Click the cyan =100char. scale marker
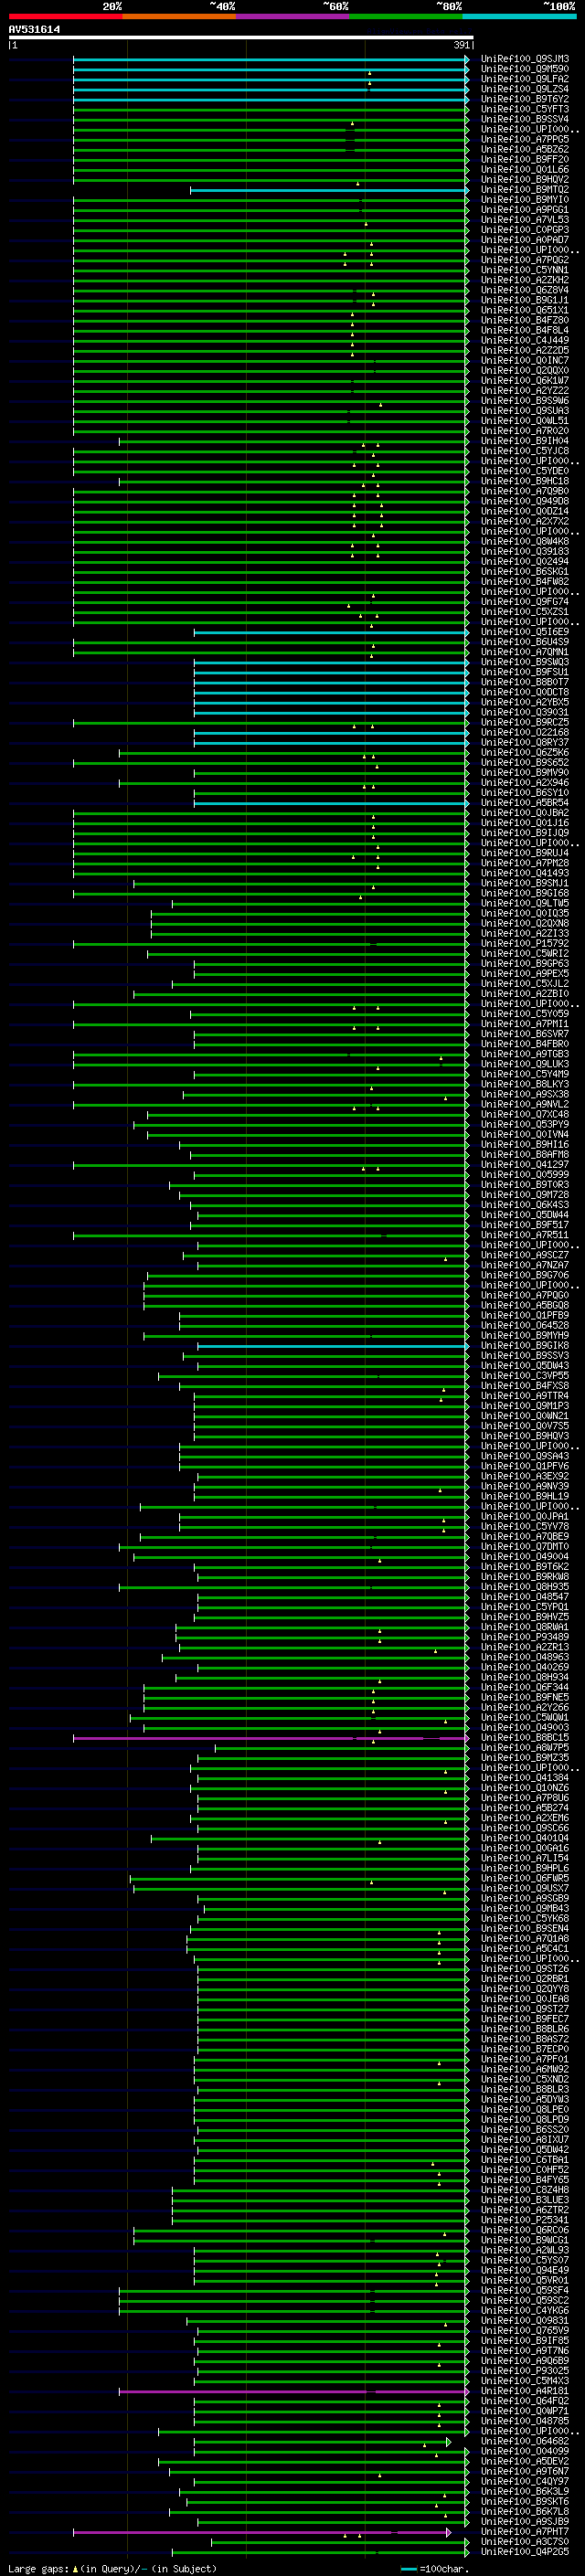 (408, 2567)
